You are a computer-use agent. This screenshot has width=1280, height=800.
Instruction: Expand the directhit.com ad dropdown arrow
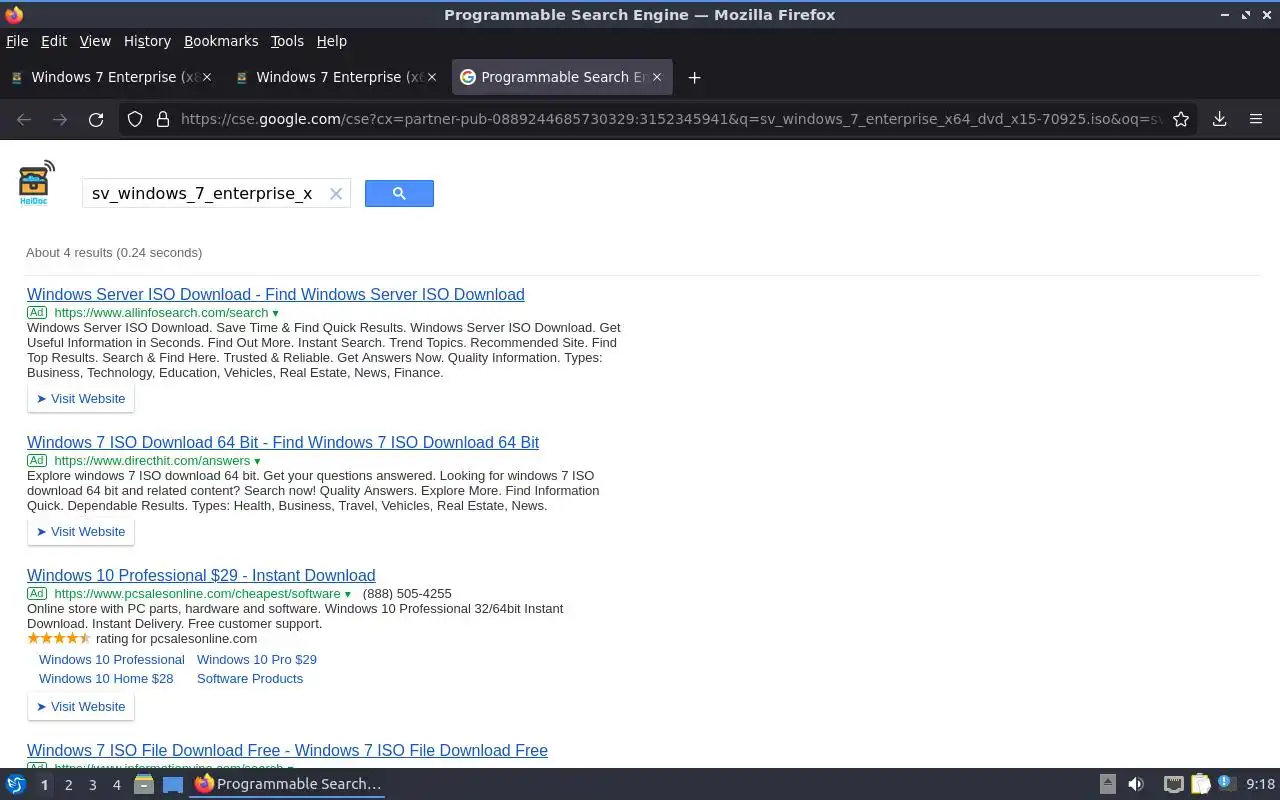[257, 461]
